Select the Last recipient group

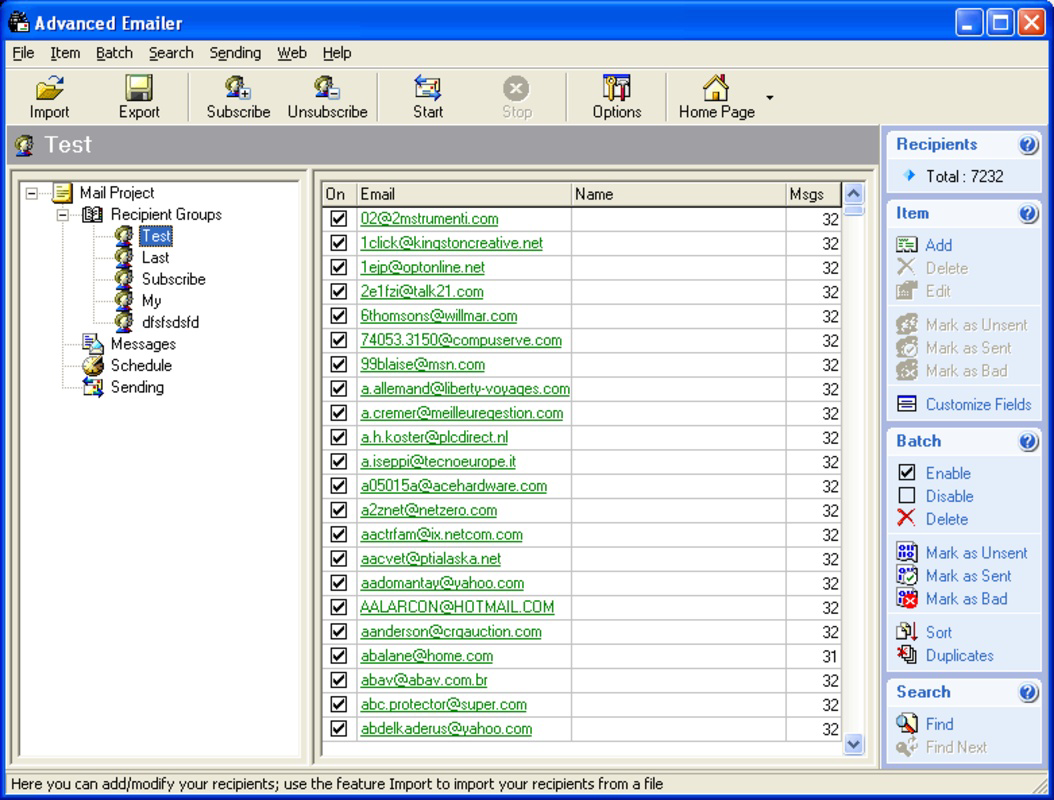point(155,257)
